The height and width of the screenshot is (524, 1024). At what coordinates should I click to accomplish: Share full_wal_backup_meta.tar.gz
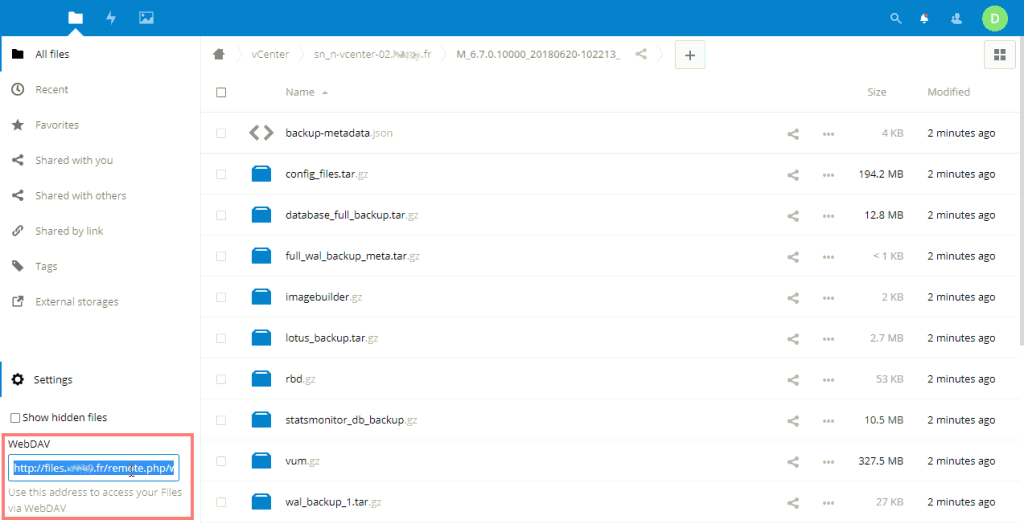[793, 257]
